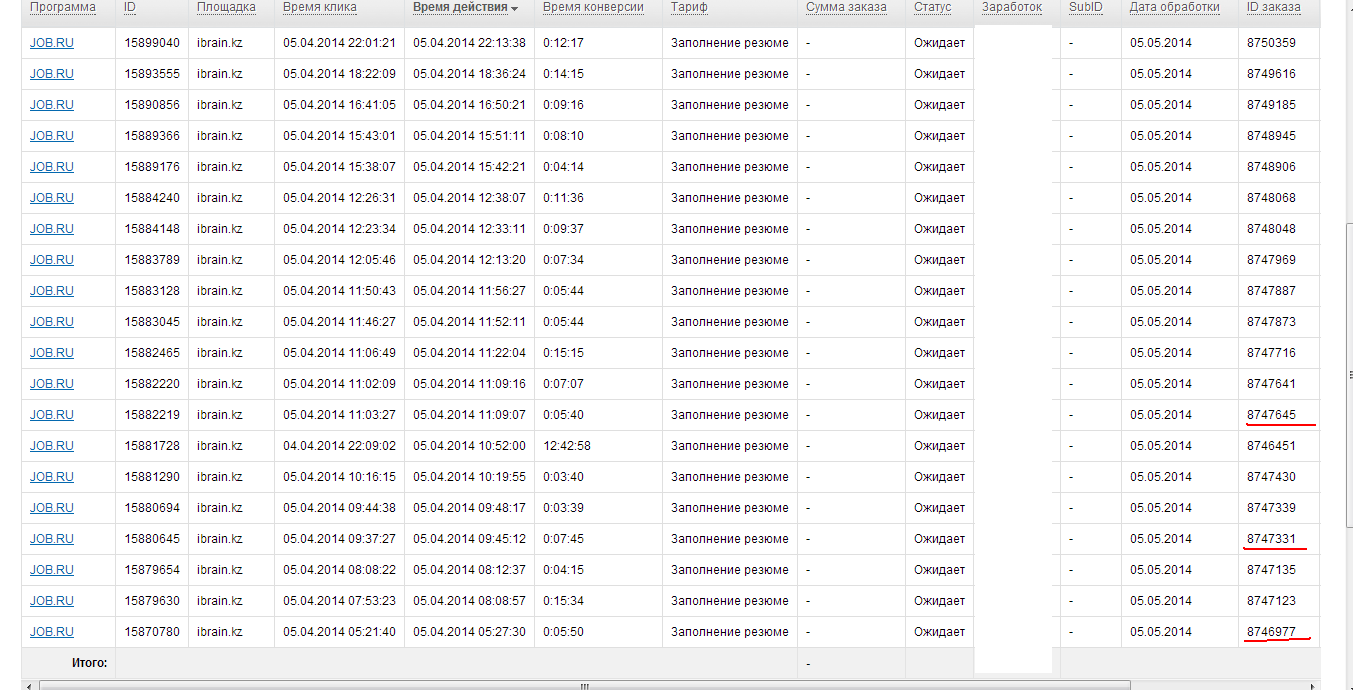Click action time 05.04.2014 05:27:30

coord(469,632)
